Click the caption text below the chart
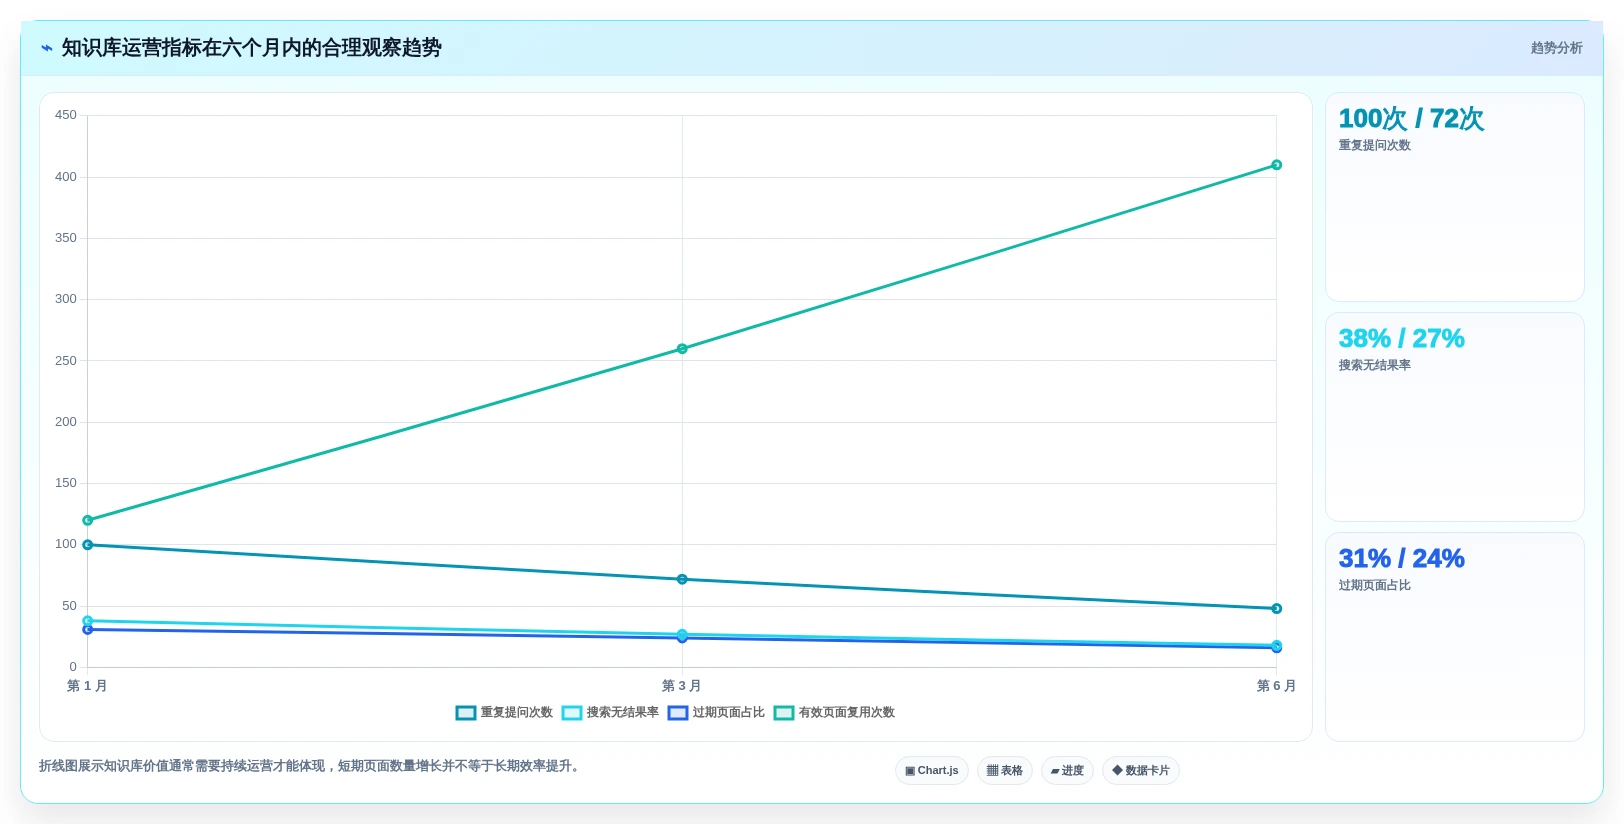Viewport: 1624px width, 824px height. (x=311, y=766)
